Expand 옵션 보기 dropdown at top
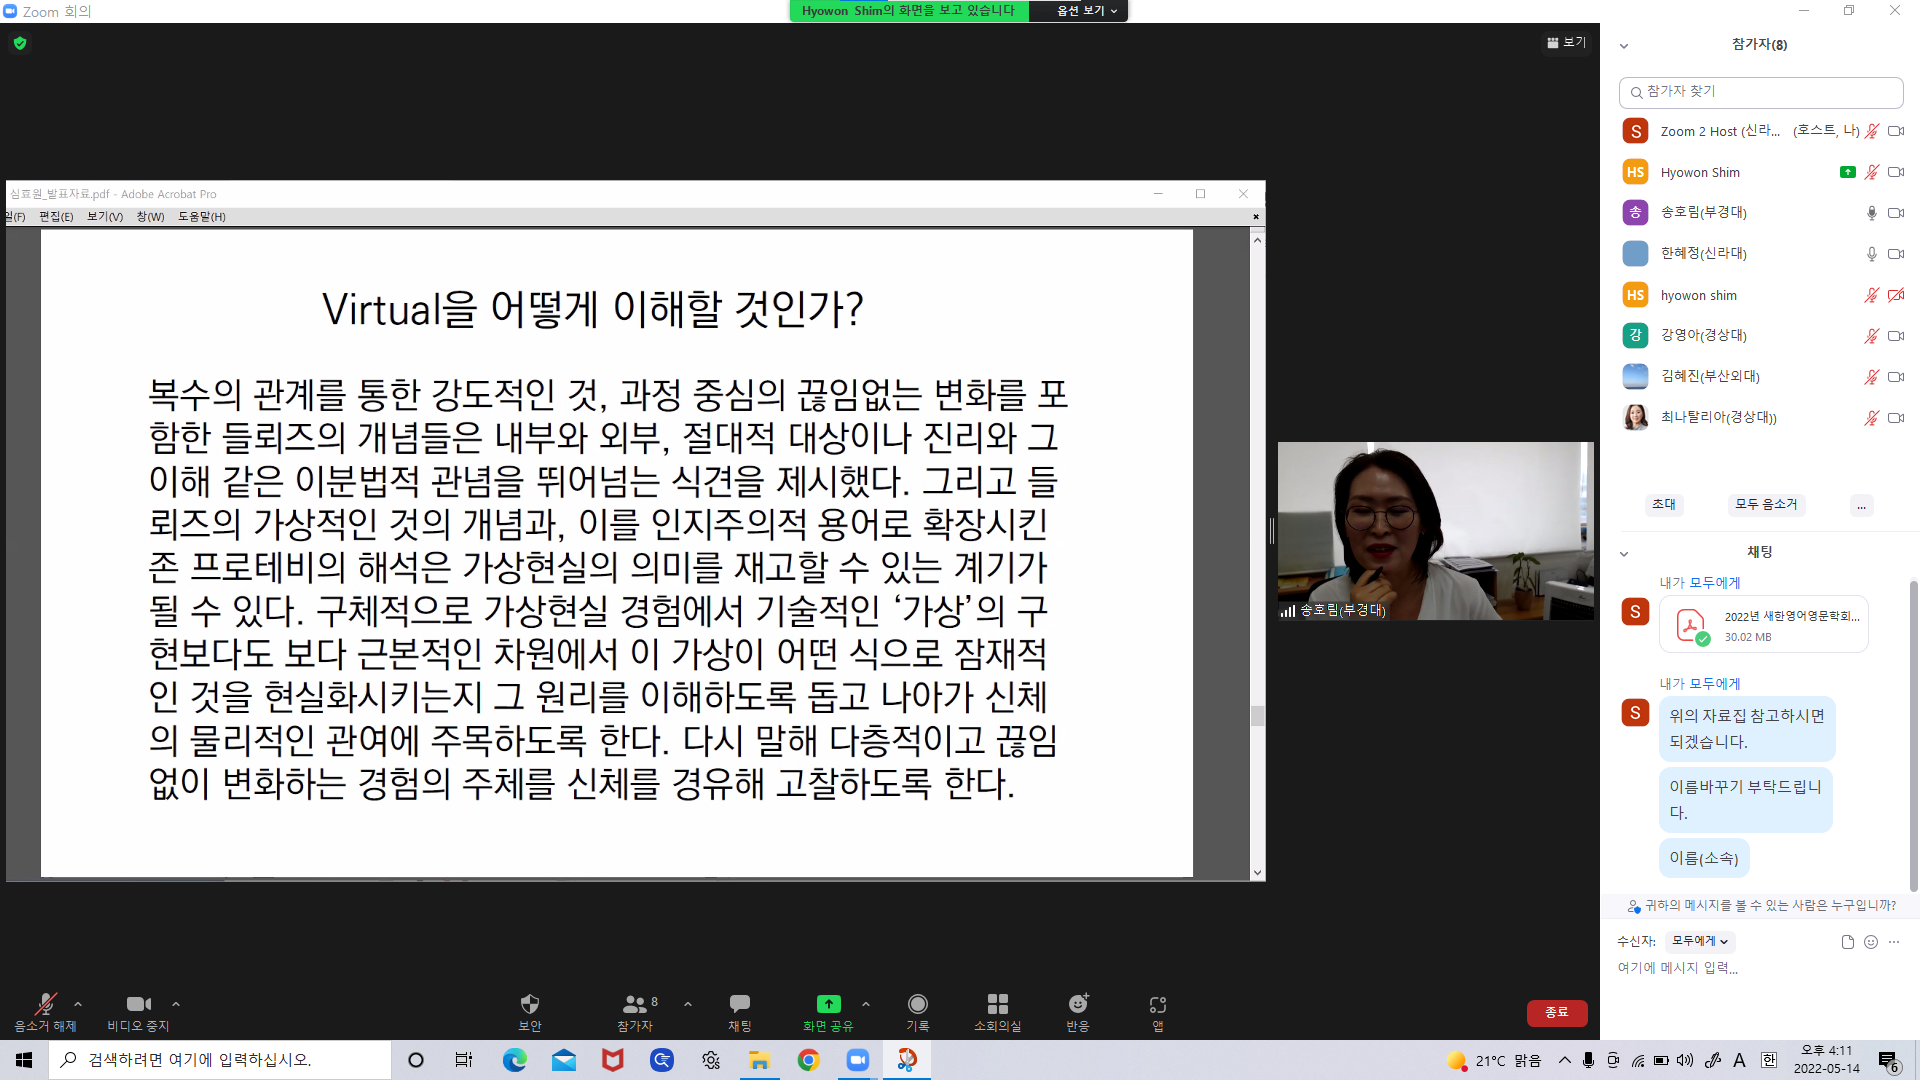1920x1080 pixels. (x=1087, y=11)
